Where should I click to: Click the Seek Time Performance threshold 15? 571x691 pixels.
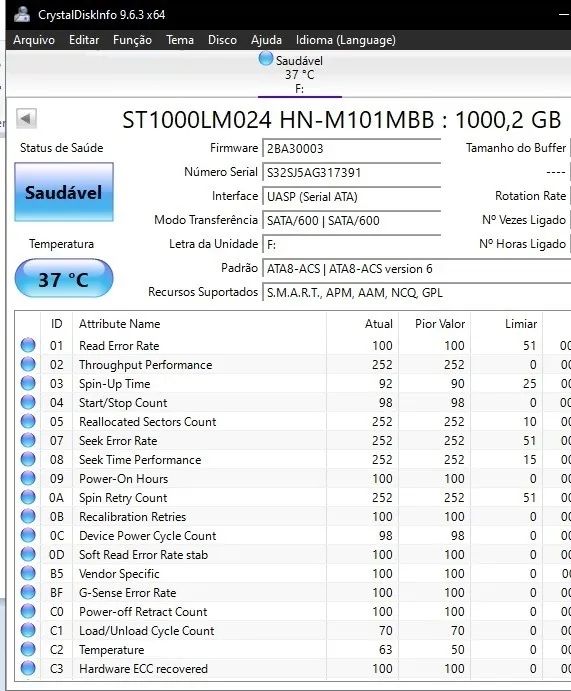coord(530,460)
